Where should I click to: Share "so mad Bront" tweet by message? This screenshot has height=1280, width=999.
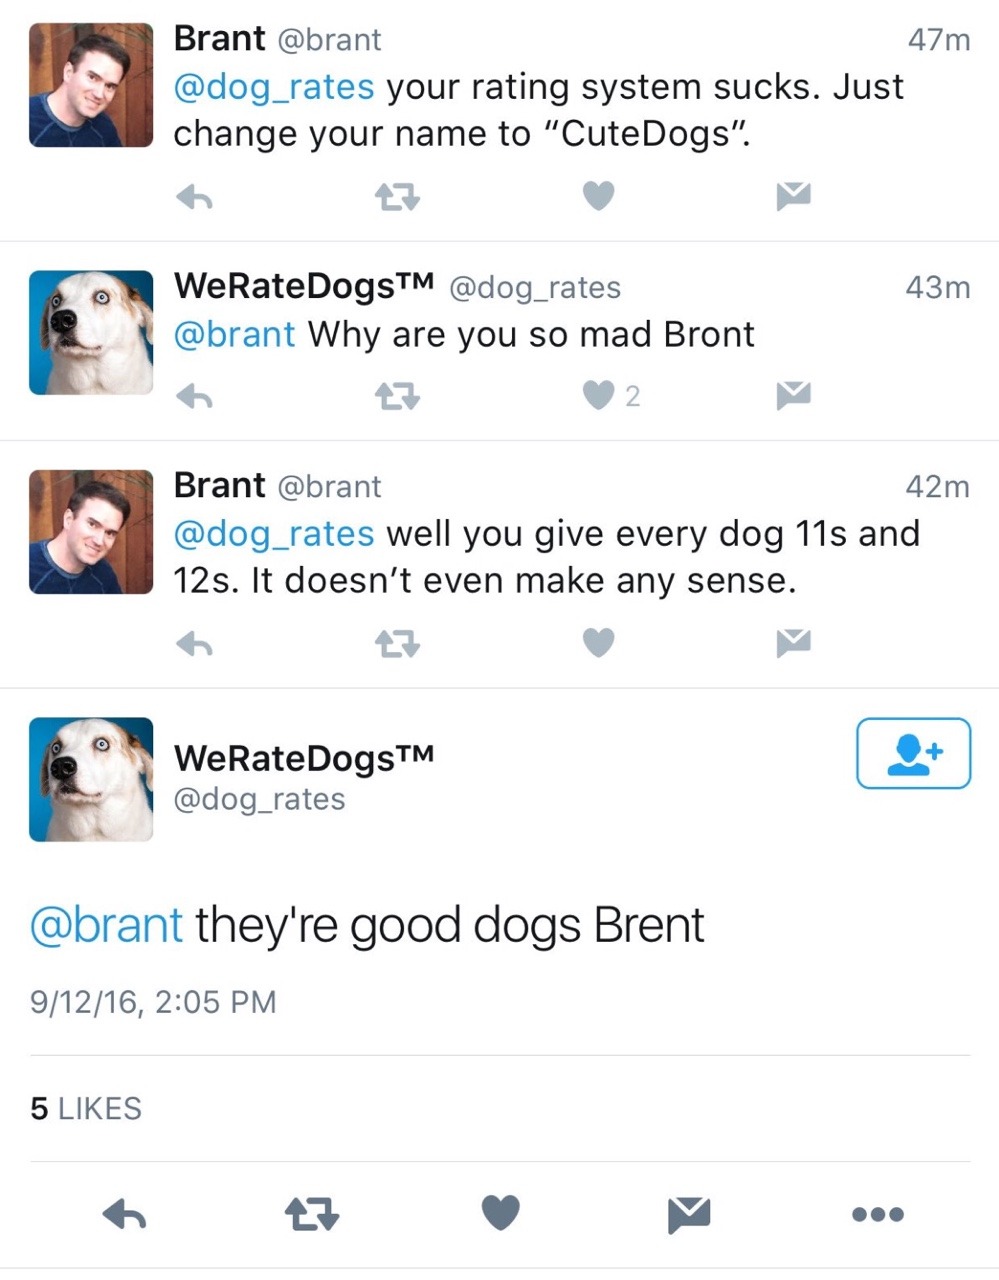(793, 396)
